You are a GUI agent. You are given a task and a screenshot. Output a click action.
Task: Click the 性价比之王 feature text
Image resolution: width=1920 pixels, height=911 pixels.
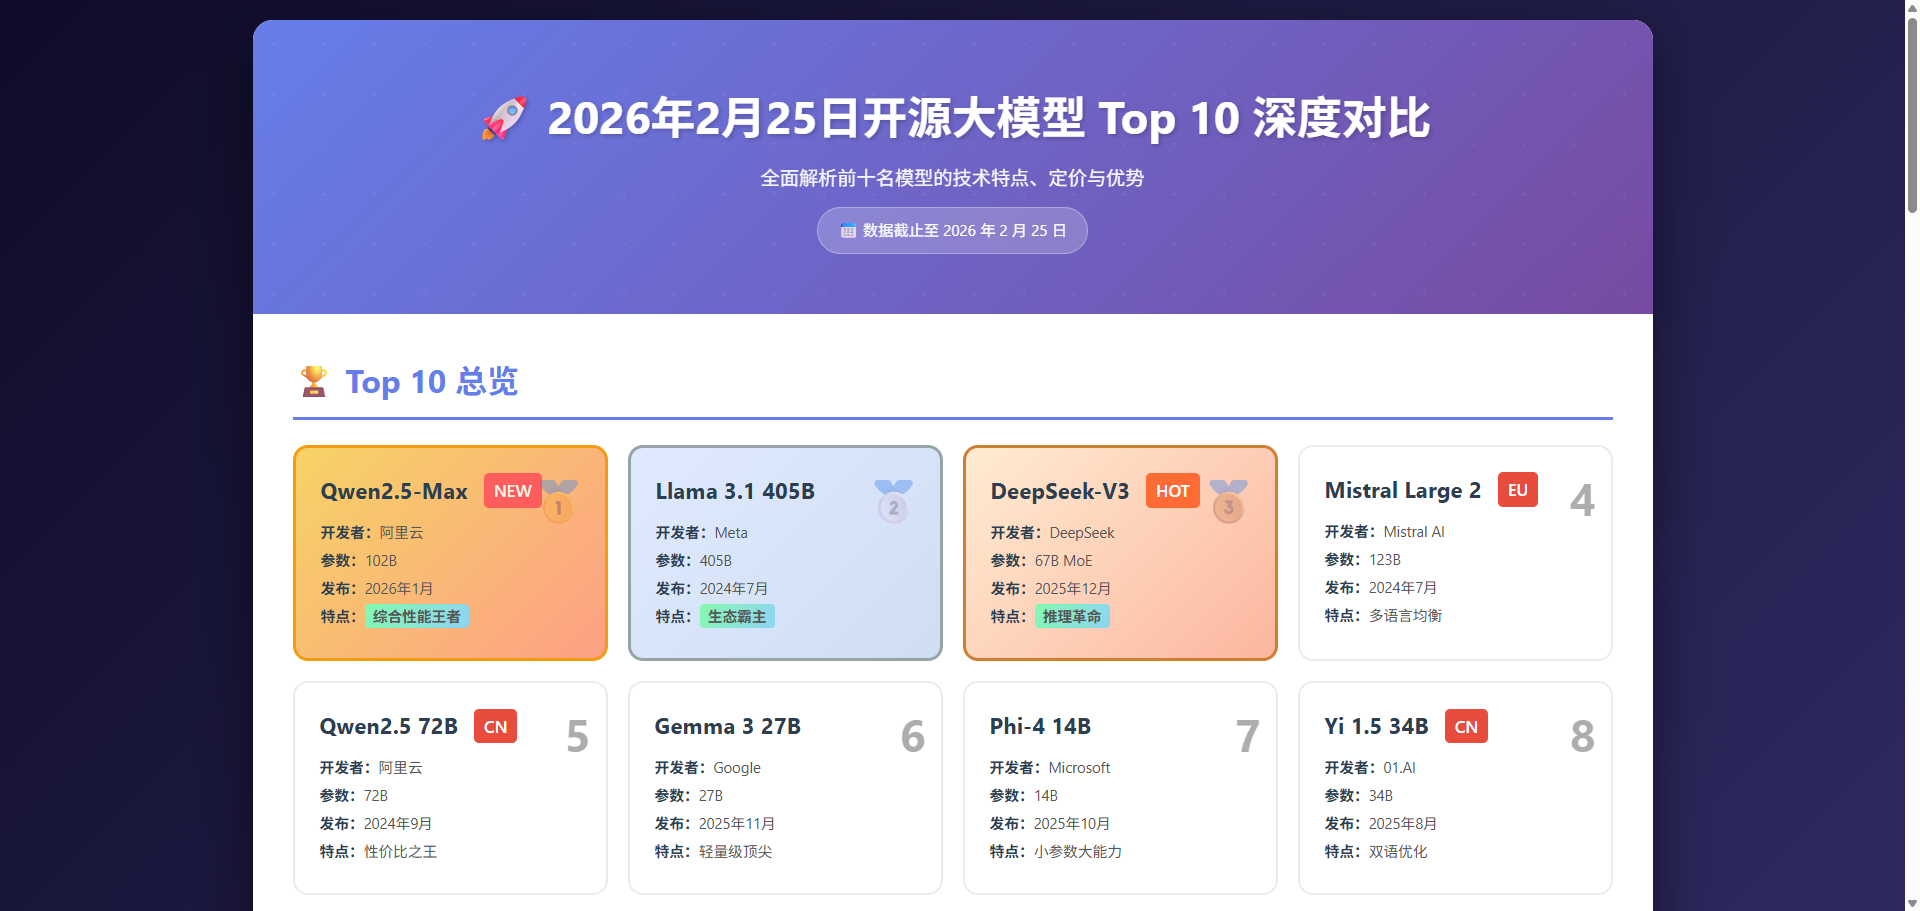click(x=400, y=852)
